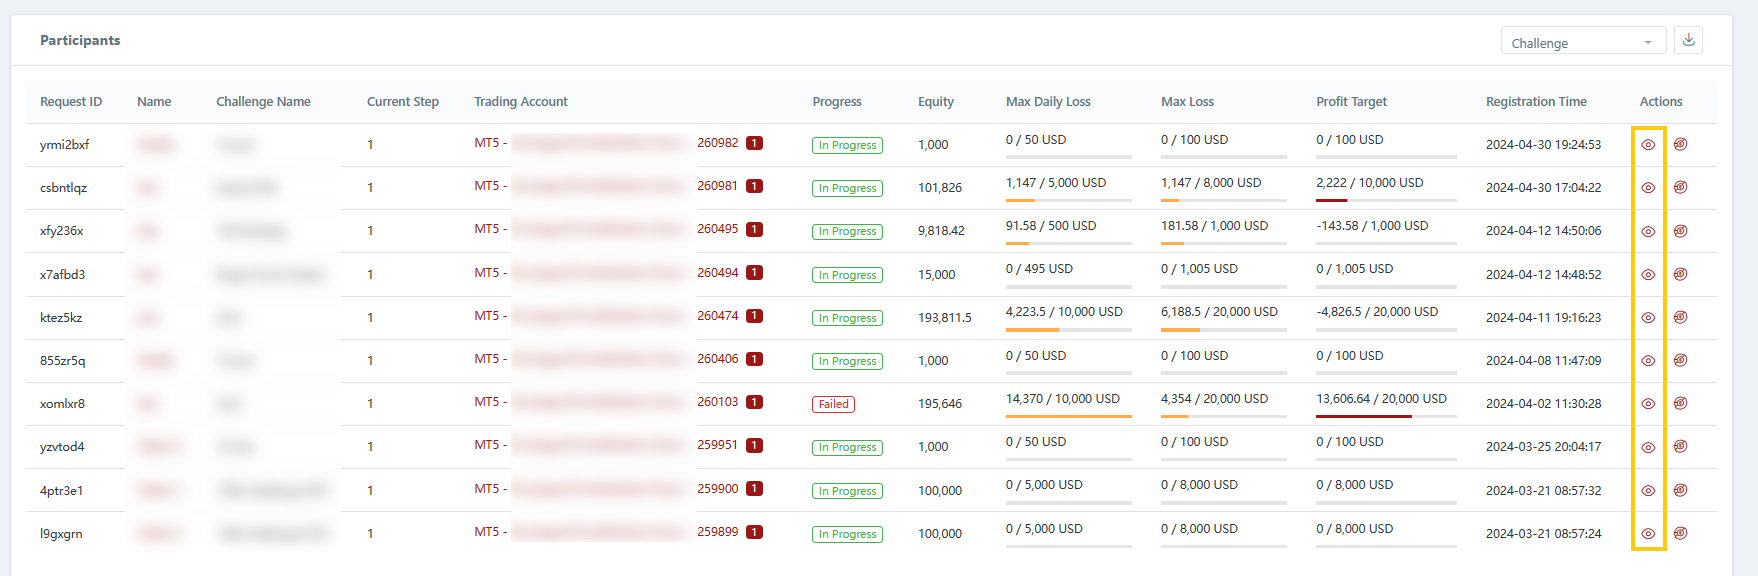
Task: Click the eye icon for request xfy236x
Action: pos(1648,231)
